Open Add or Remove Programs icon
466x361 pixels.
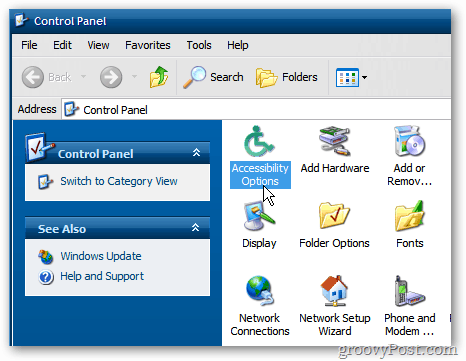click(410, 141)
